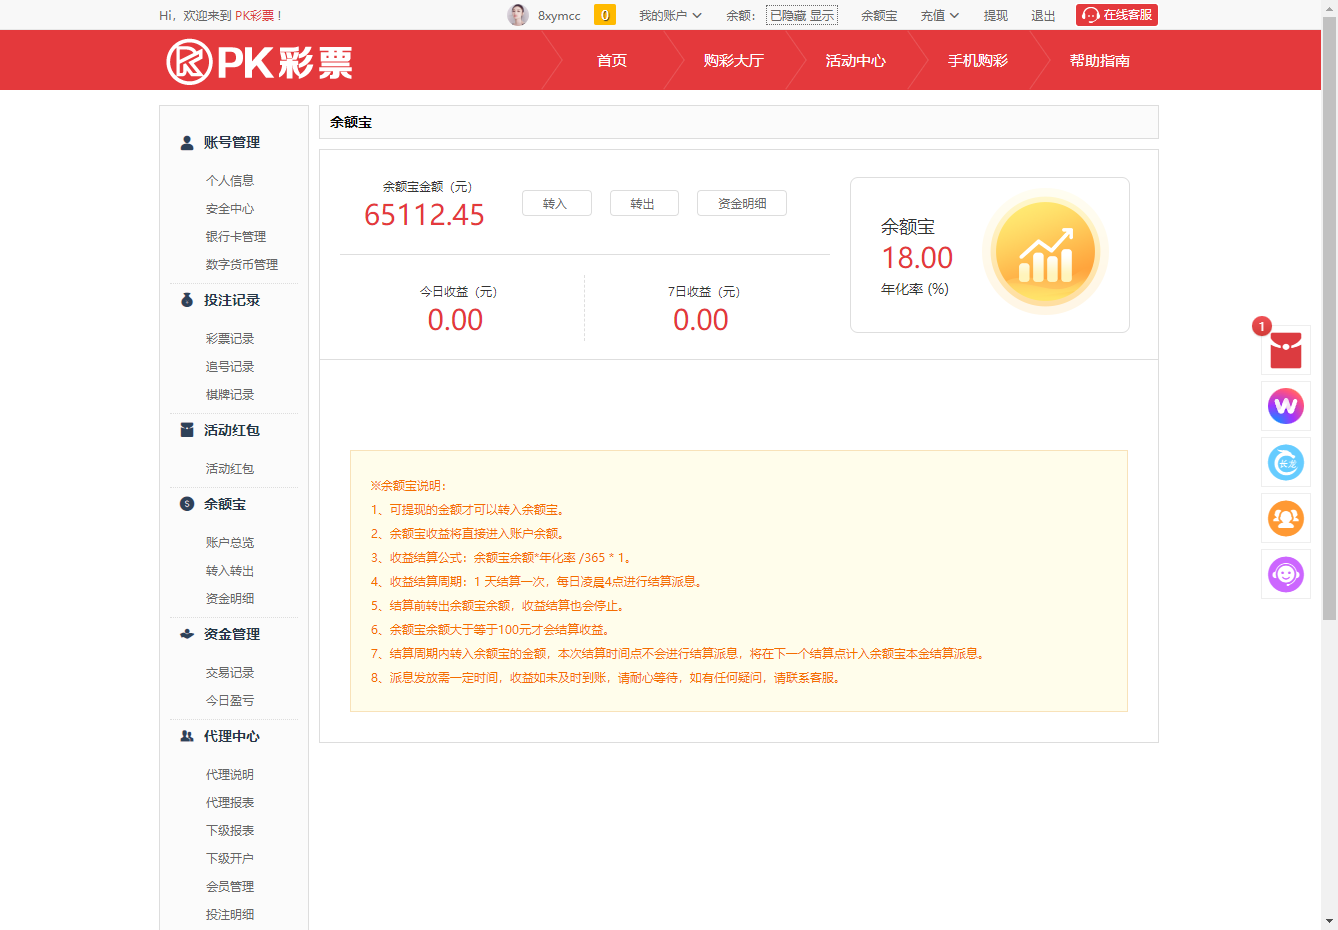Screen dimensions: 1338x930
Task: Contact 在线客服 in the top bar
Action: (1116, 15)
